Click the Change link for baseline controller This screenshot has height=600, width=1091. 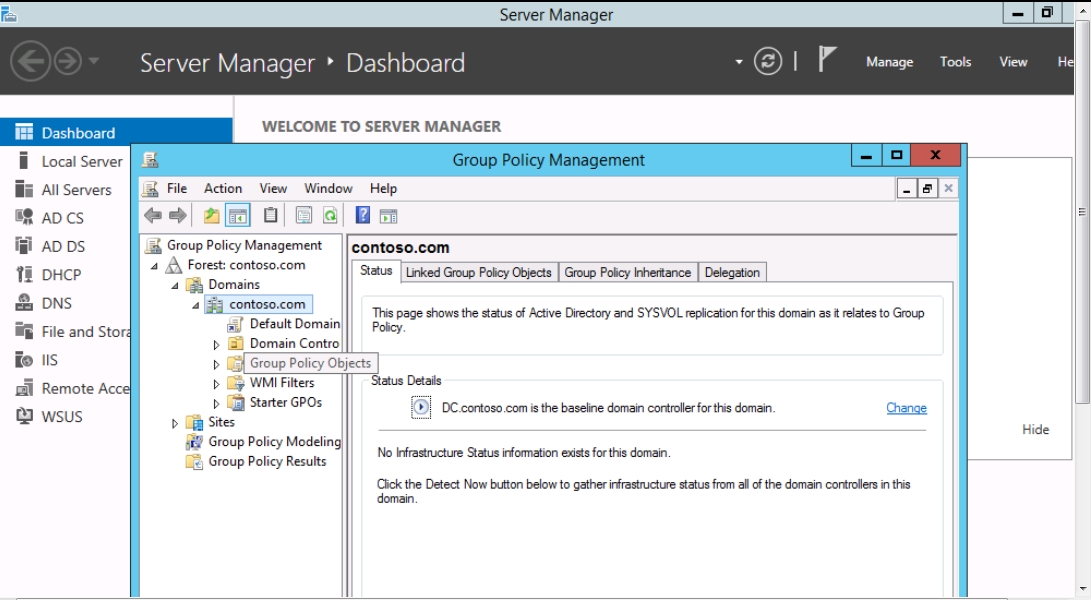coord(906,408)
